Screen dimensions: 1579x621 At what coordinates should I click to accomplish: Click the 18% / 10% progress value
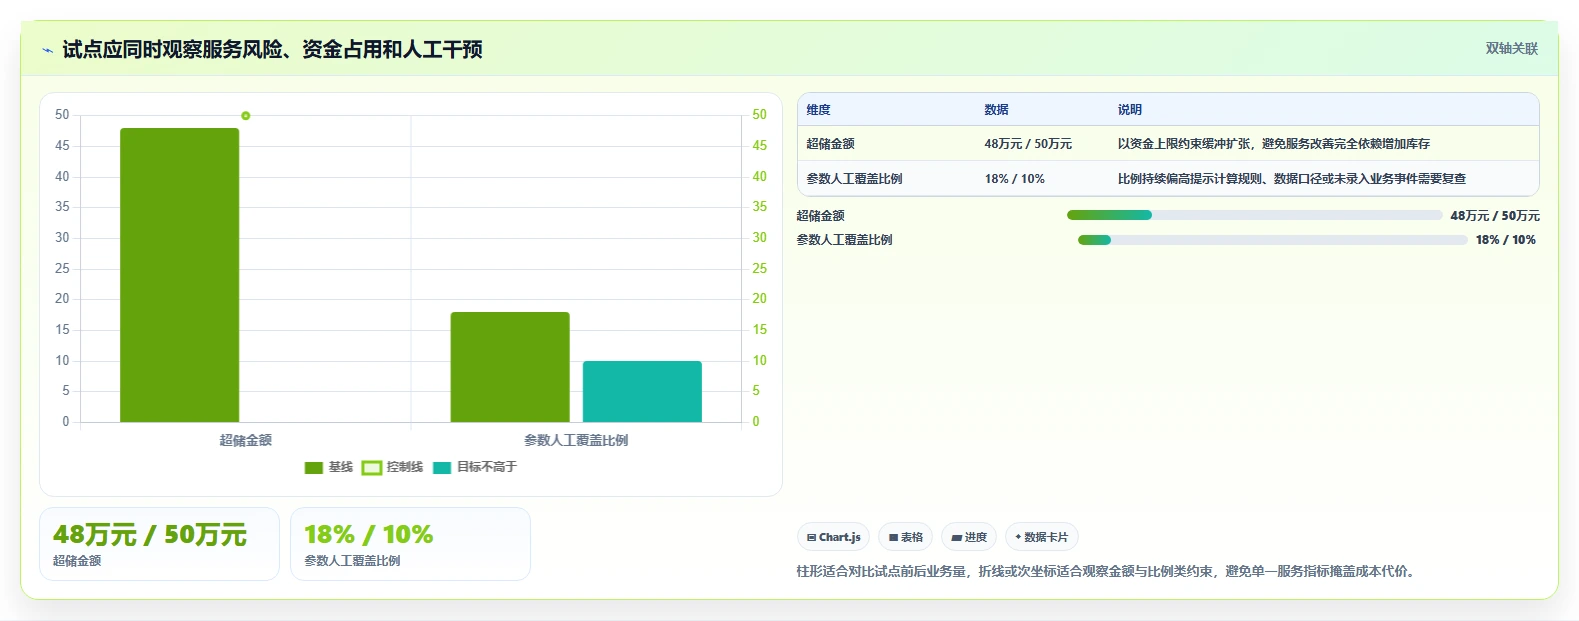(1506, 240)
